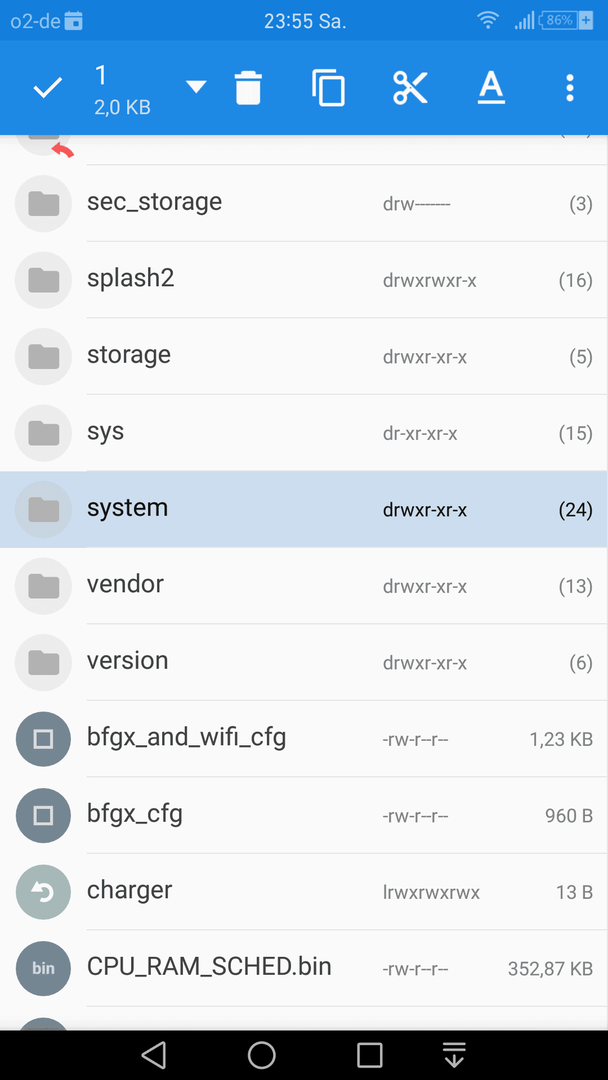Tap the bfgx_cfg file icon
This screenshot has width=608, height=1080.
point(43,816)
